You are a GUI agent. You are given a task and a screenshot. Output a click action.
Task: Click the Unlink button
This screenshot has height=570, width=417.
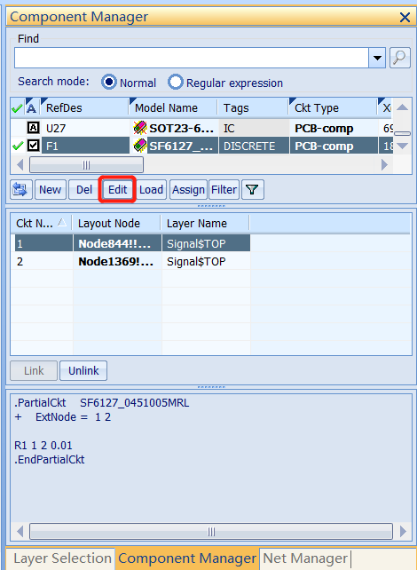(x=83, y=370)
